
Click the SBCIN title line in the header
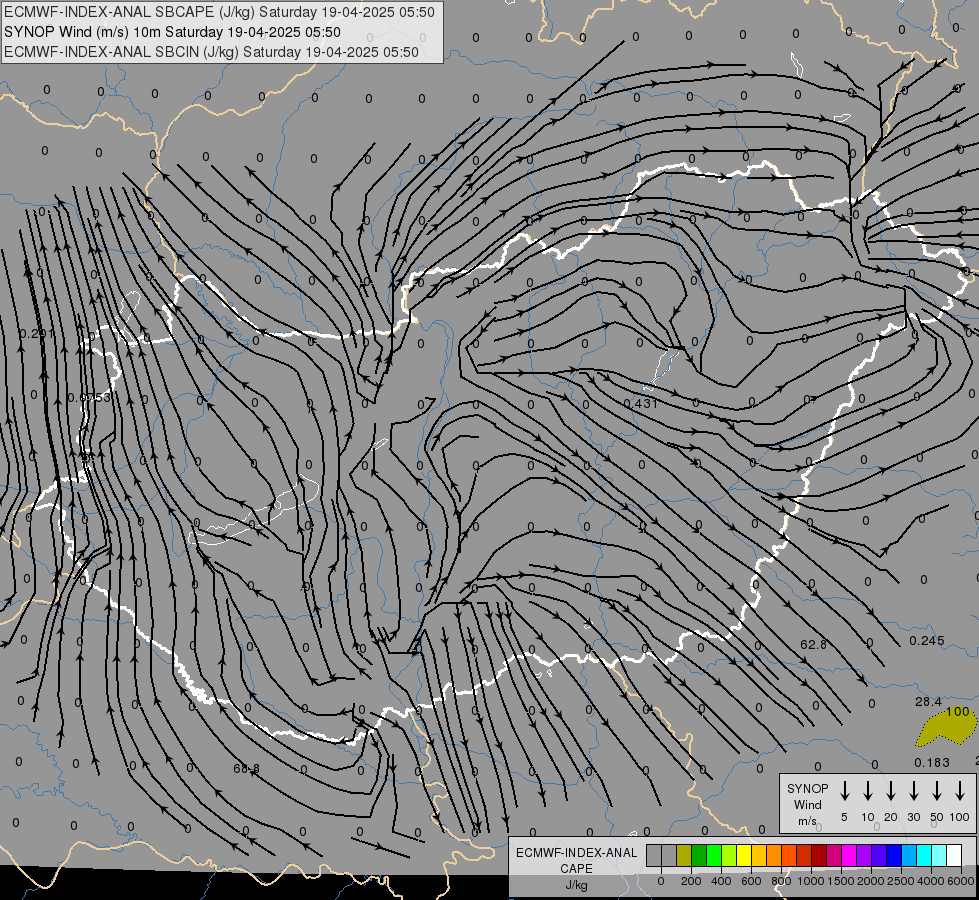[x=211, y=52]
